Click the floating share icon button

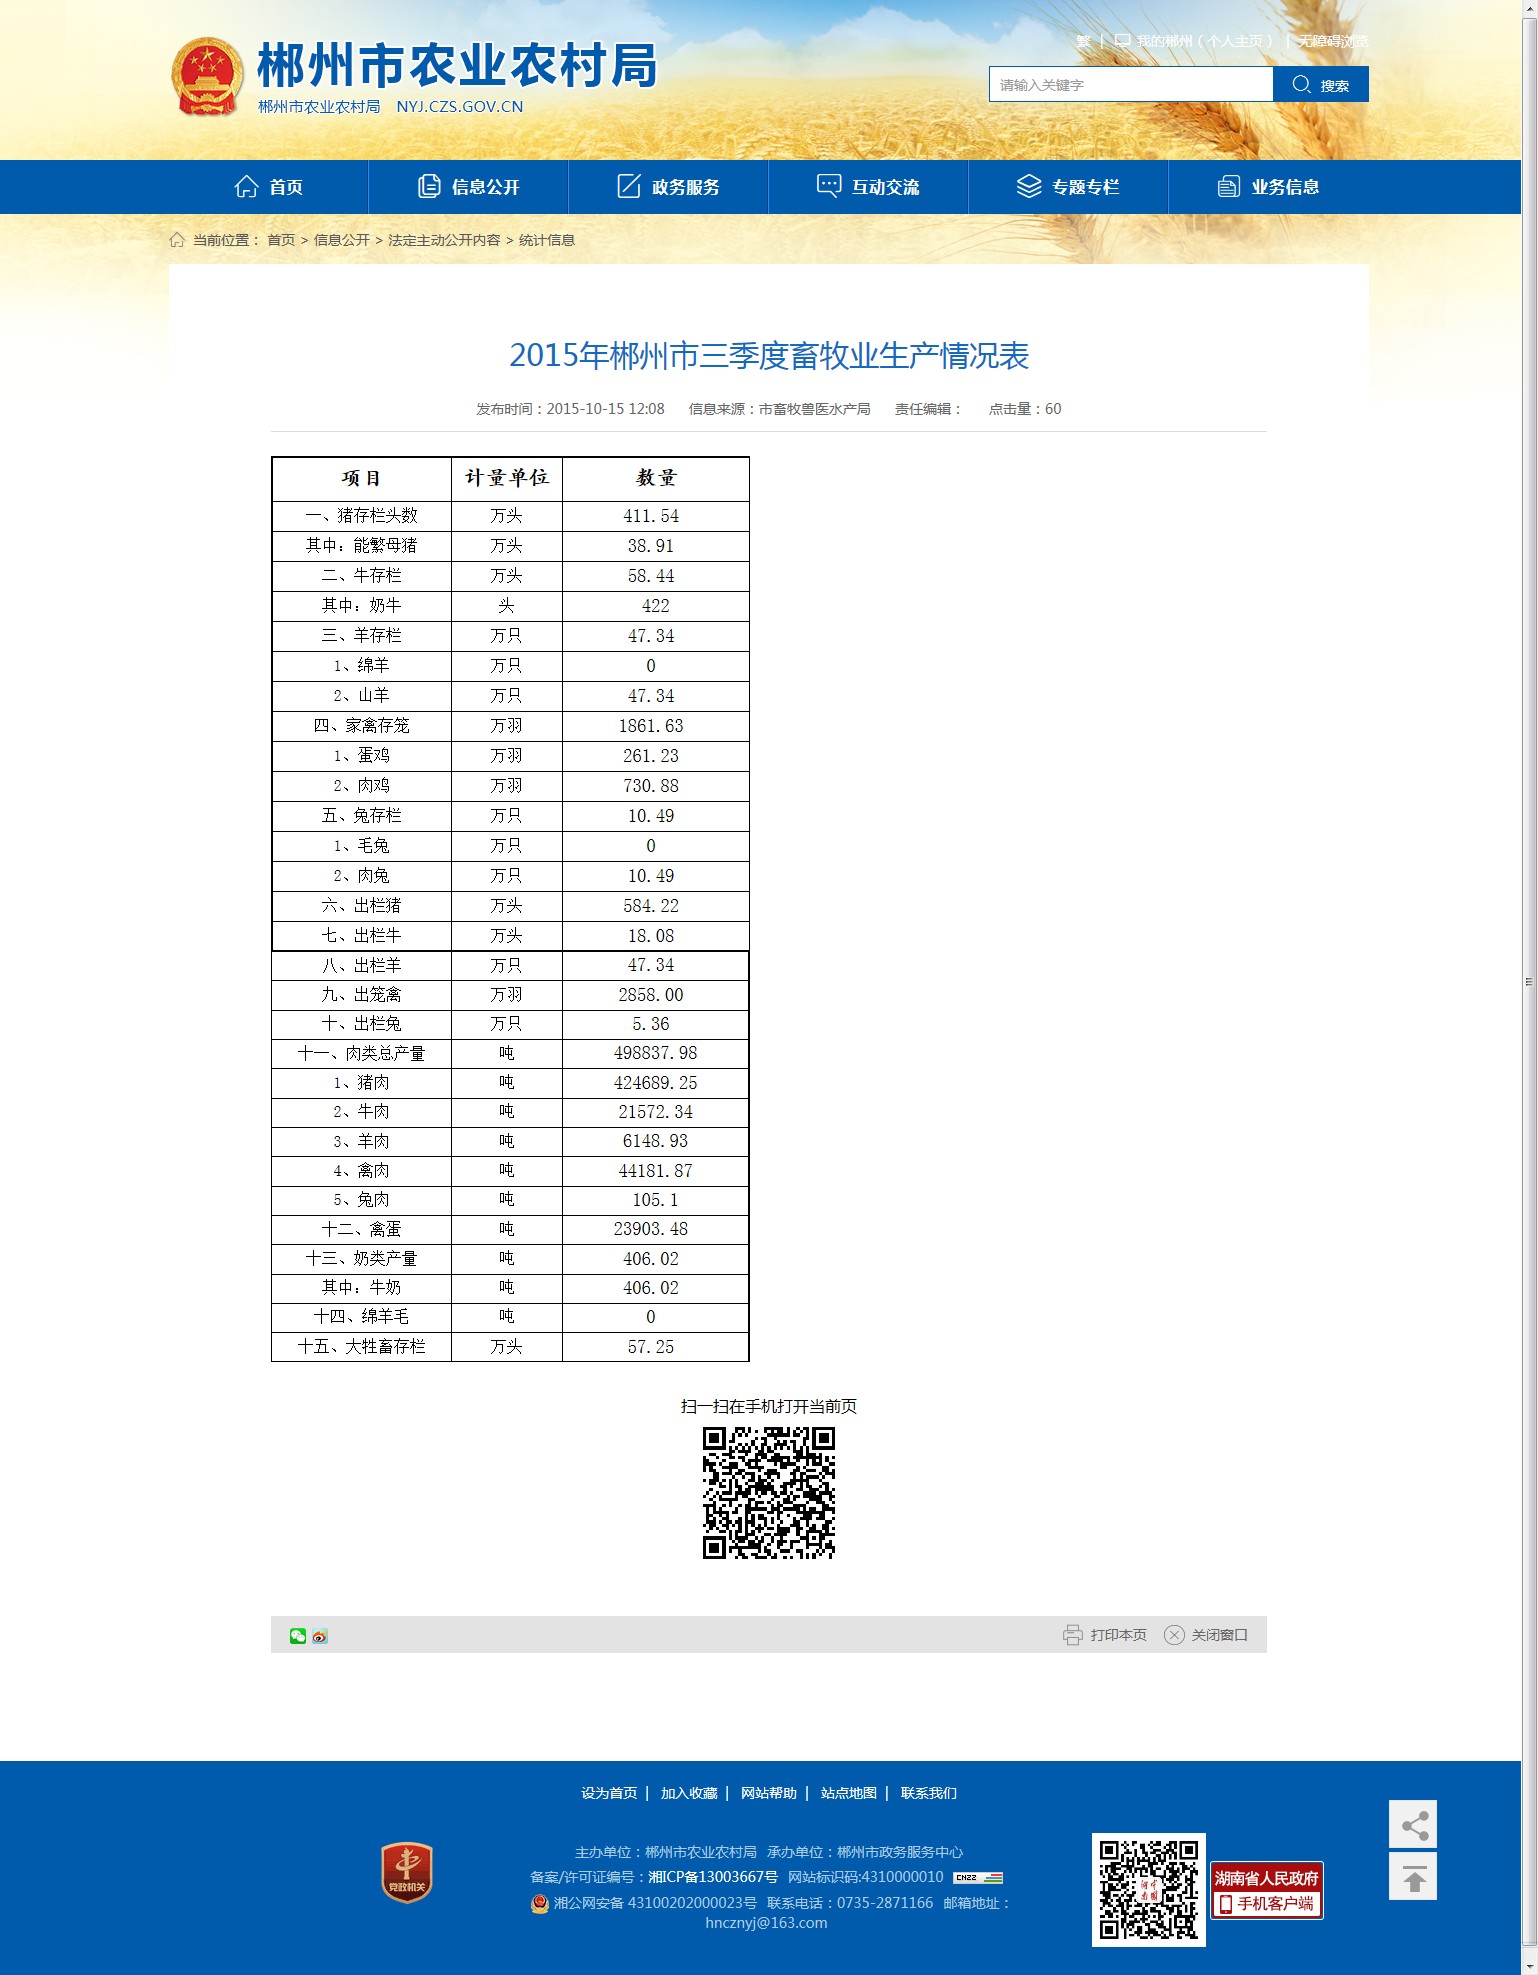1413,1824
